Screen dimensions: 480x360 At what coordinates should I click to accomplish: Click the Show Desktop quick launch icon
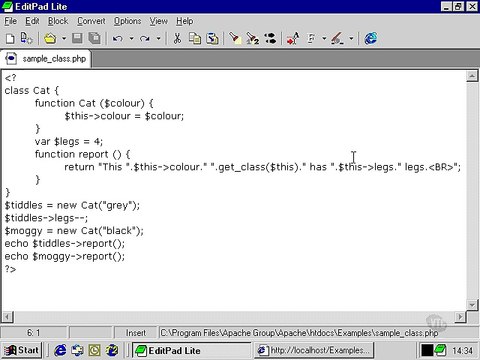coord(77,350)
